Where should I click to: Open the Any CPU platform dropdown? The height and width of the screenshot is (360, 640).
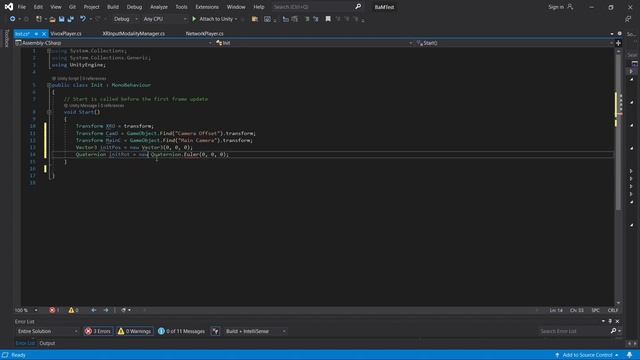[x=164, y=19]
